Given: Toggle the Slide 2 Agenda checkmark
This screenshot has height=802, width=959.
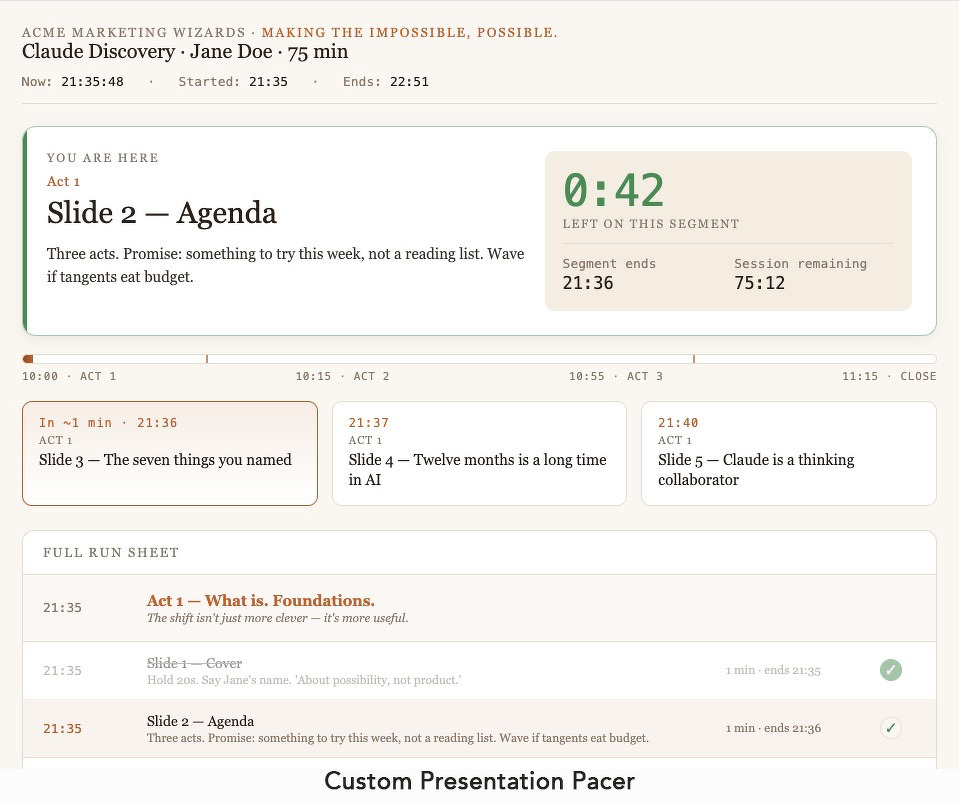Looking at the screenshot, I should click(890, 728).
